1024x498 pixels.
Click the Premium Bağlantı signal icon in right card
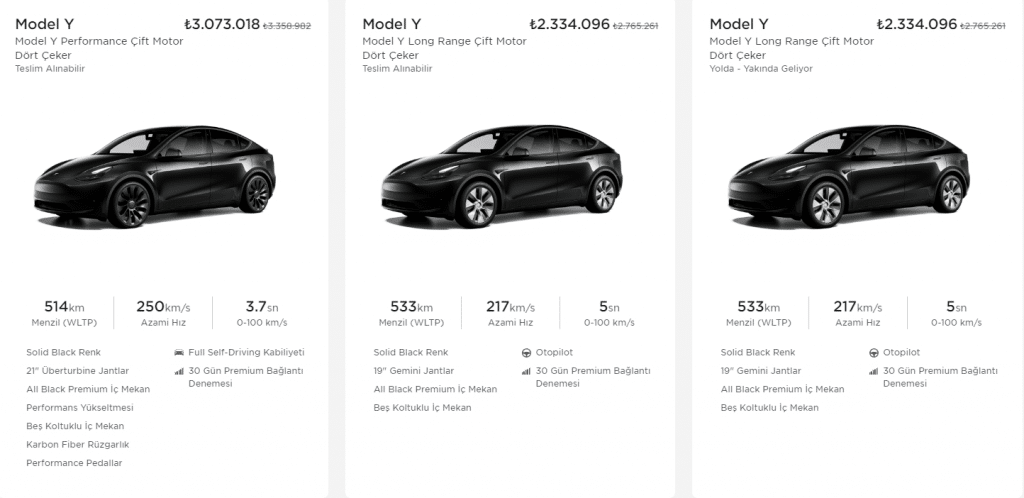pos(874,371)
